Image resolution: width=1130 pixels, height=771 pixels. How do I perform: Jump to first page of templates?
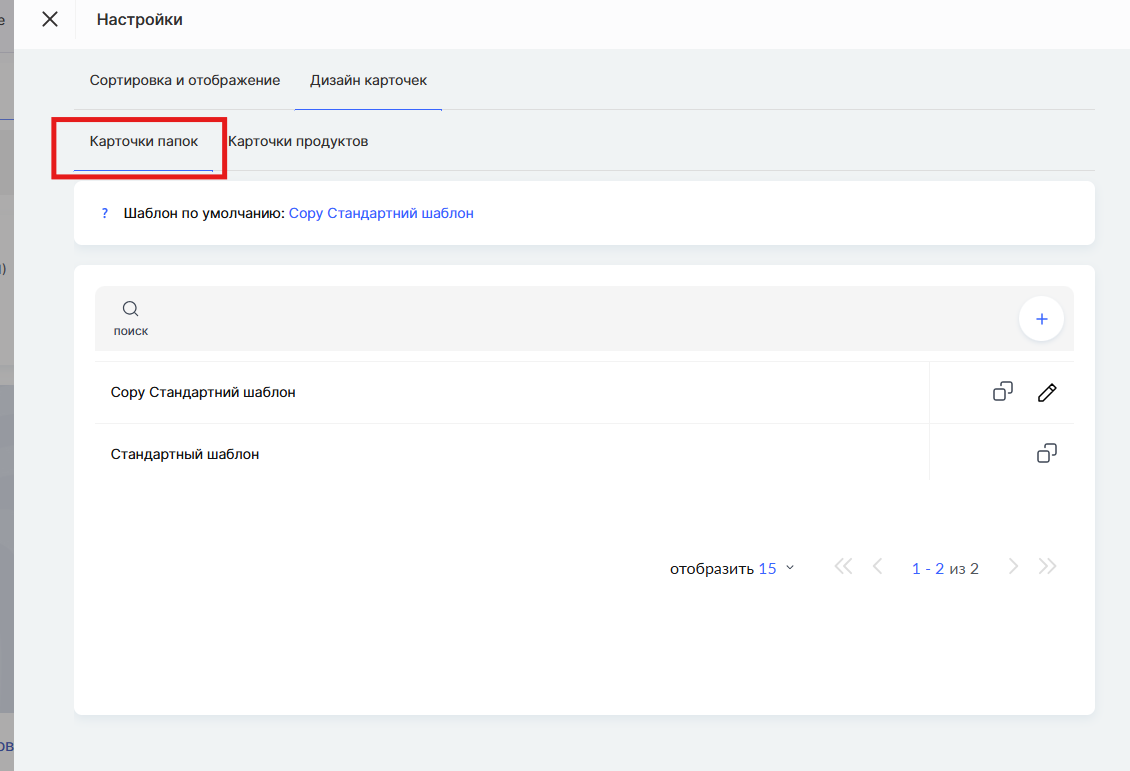pyautogui.click(x=843, y=567)
